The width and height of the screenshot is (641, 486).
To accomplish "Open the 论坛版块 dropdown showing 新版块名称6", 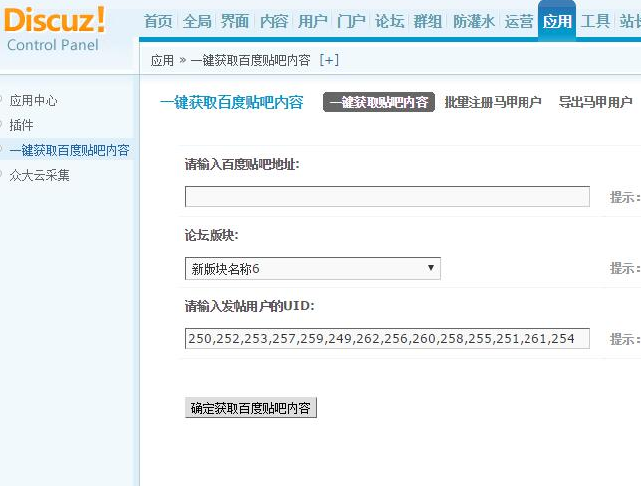I will [x=313, y=269].
